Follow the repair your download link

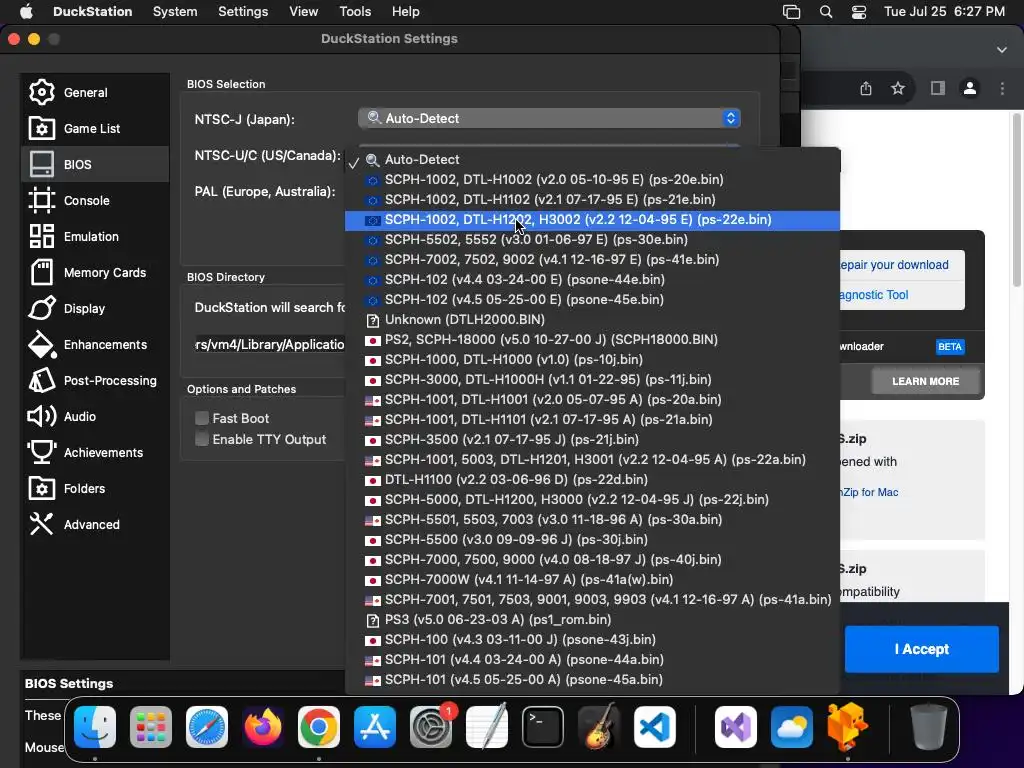(895, 265)
